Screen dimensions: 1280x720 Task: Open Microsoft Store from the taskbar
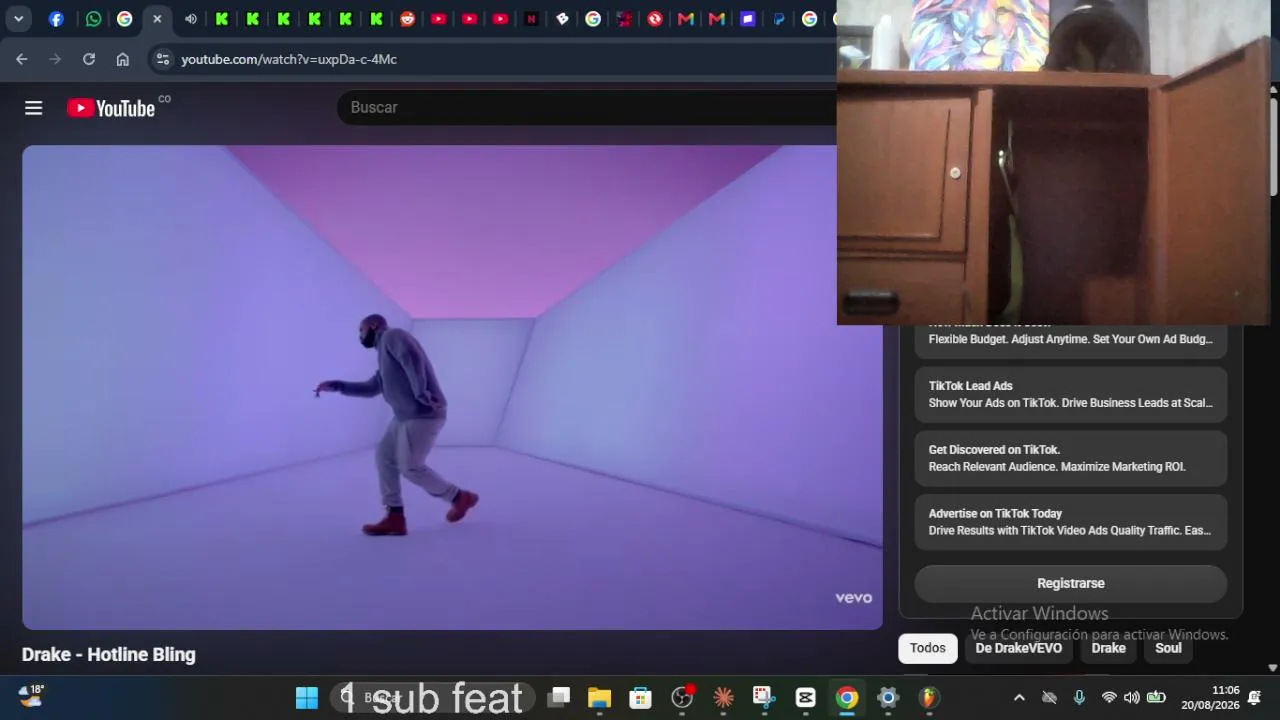tap(640, 698)
